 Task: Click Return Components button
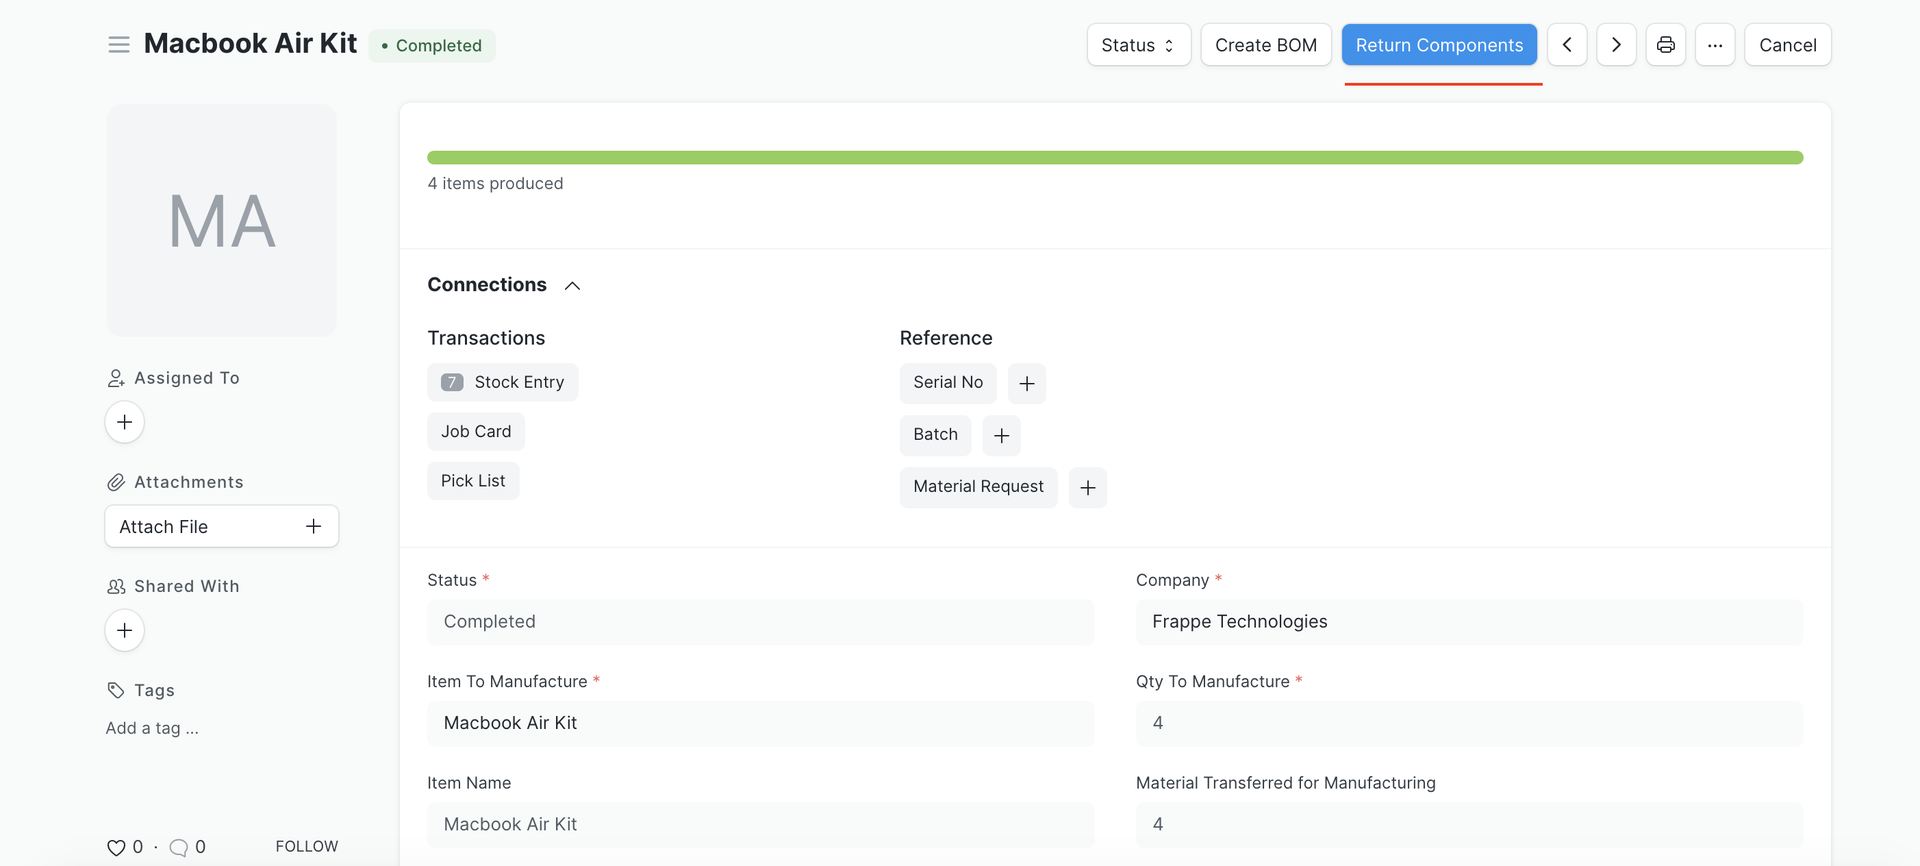[1438, 45]
